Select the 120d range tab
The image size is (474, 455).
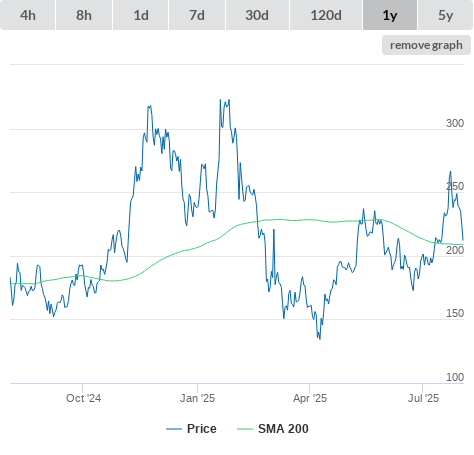tap(326, 15)
